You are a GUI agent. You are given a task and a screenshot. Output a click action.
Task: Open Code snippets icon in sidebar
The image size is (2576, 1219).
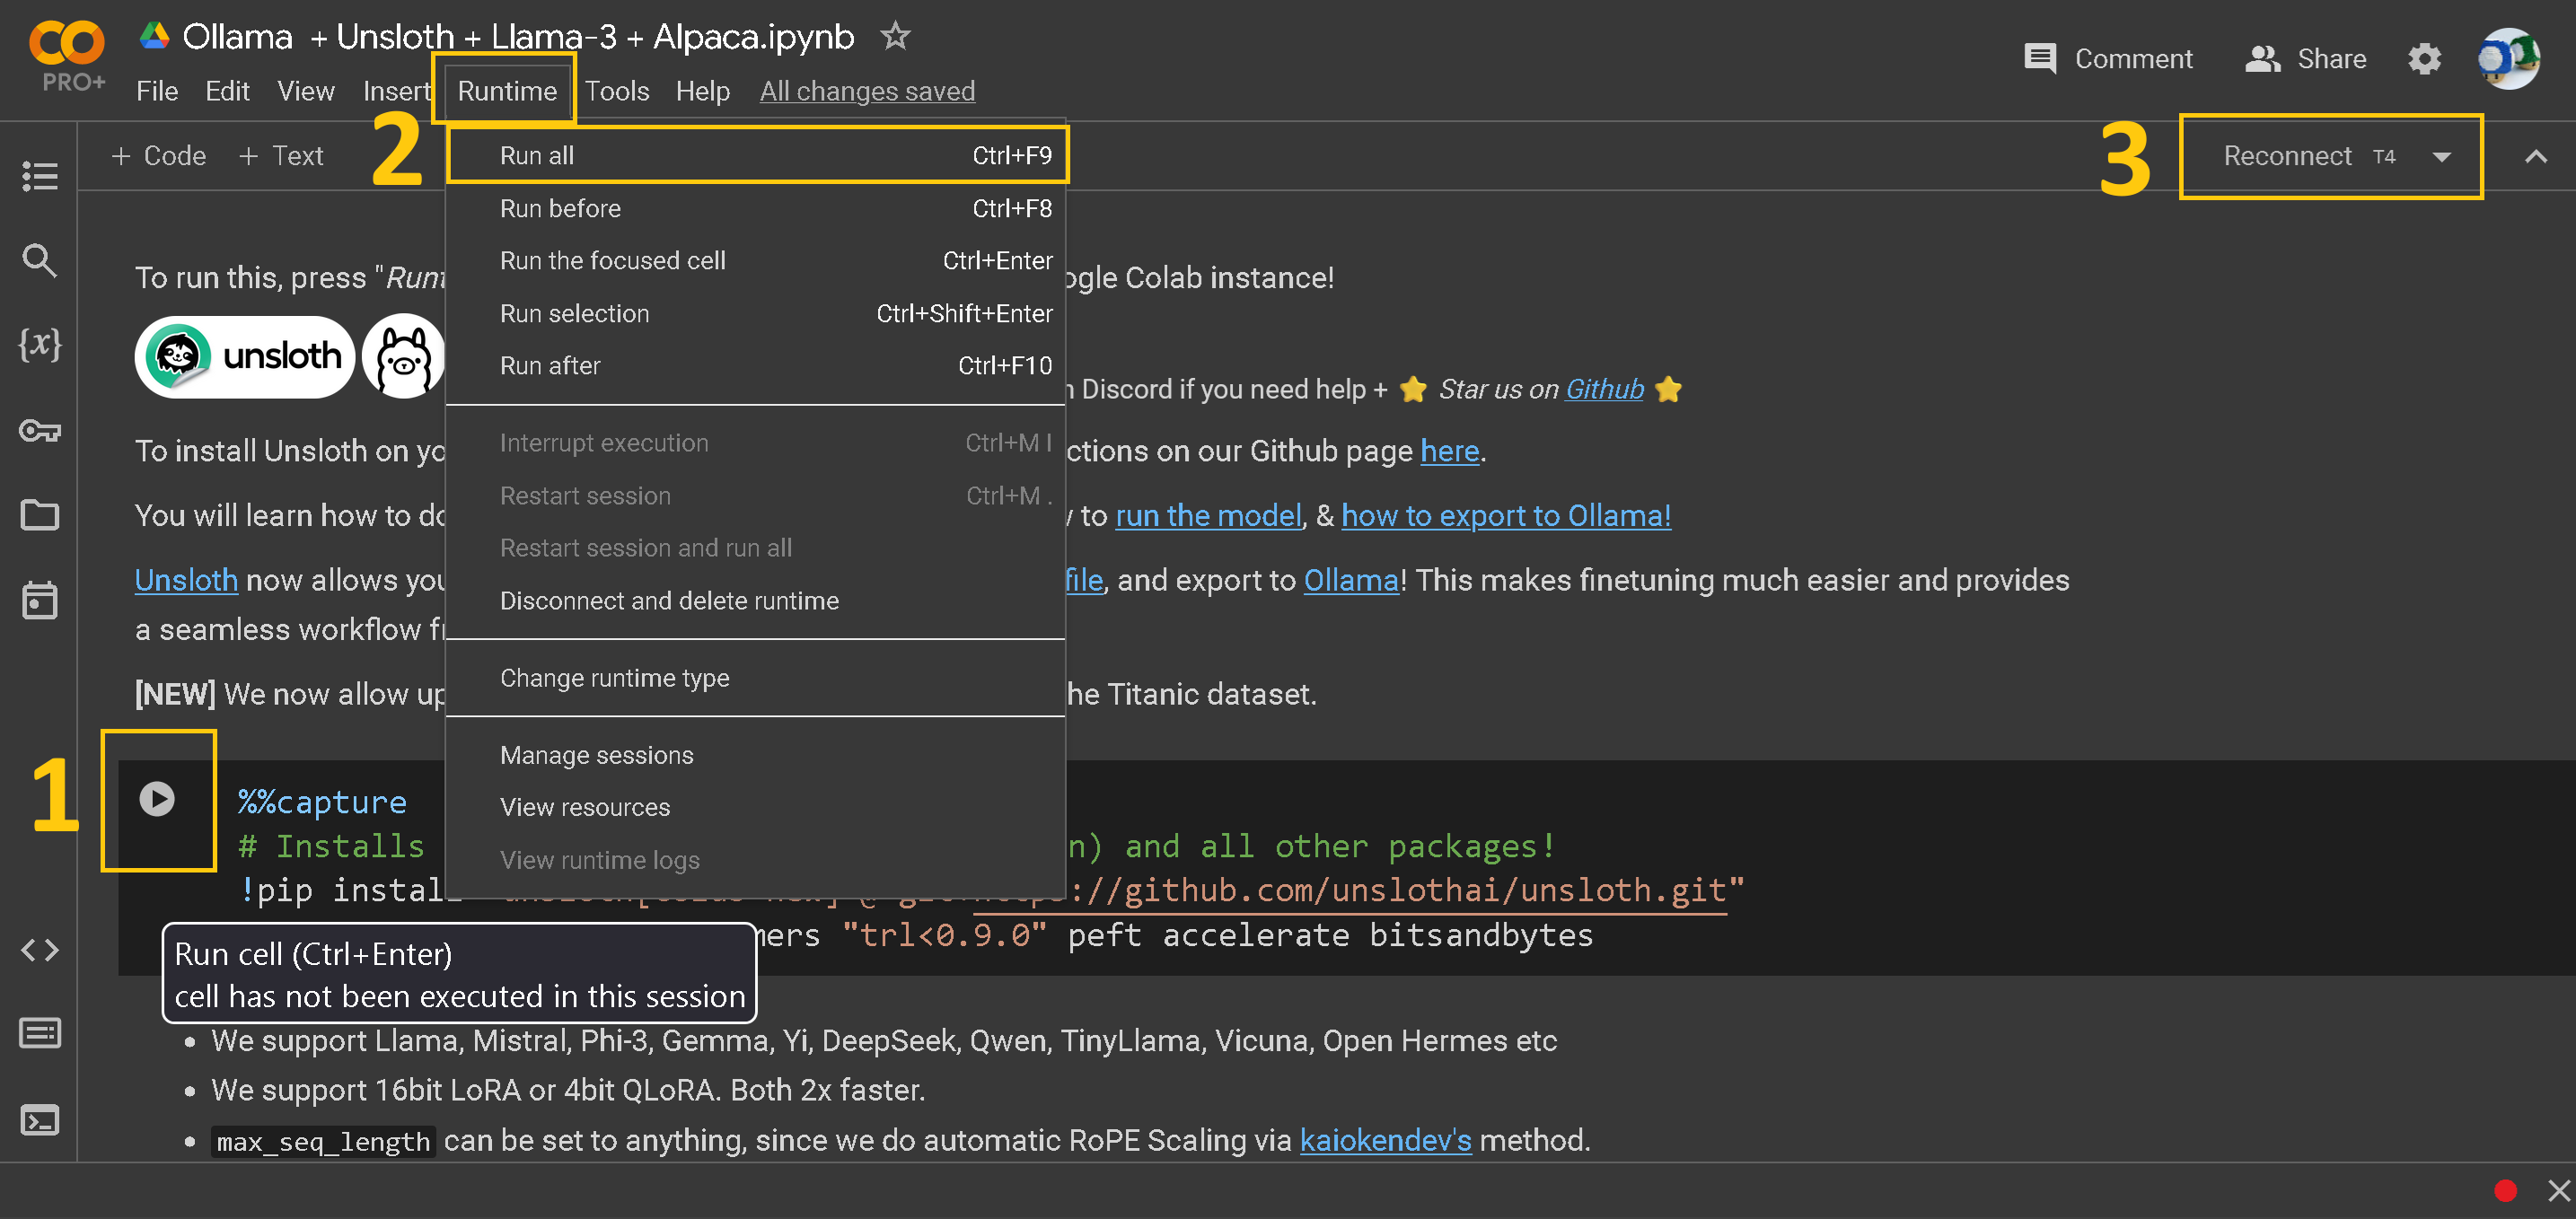39,949
